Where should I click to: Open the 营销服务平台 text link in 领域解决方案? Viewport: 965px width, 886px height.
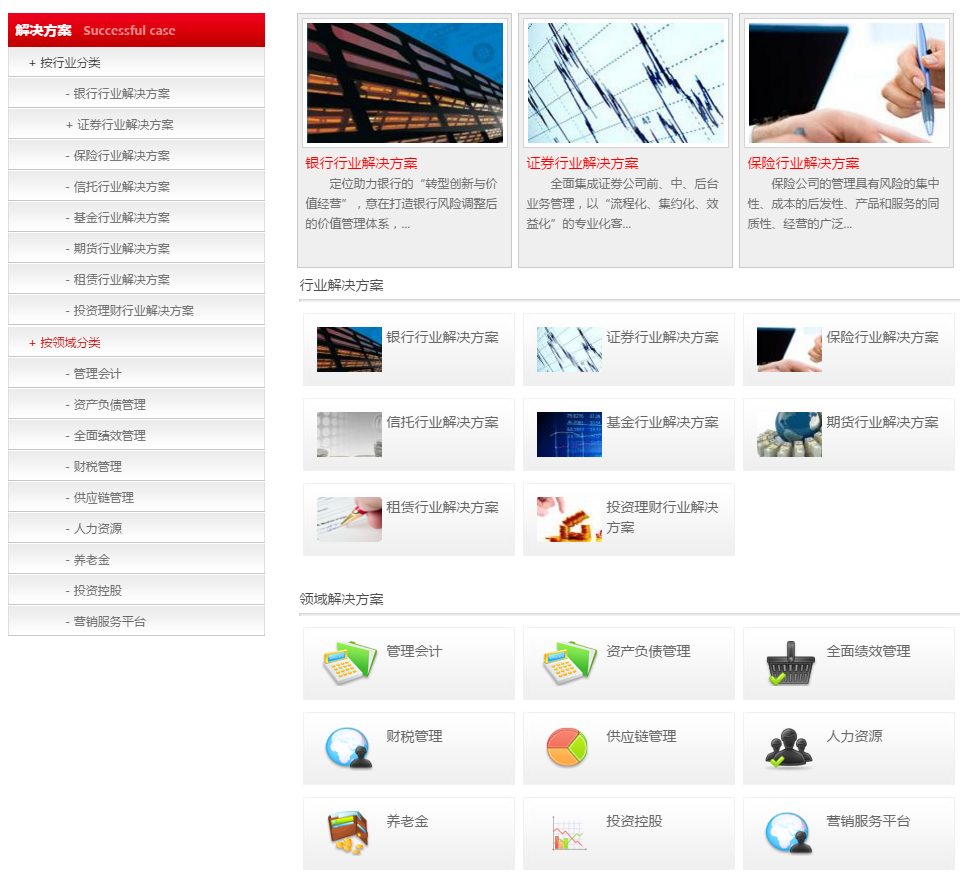[868, 821]
